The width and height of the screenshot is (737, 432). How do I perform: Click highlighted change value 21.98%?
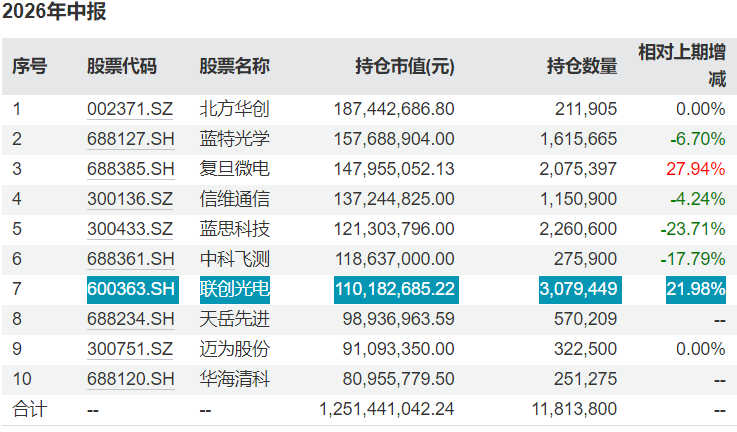pos(696,290)
